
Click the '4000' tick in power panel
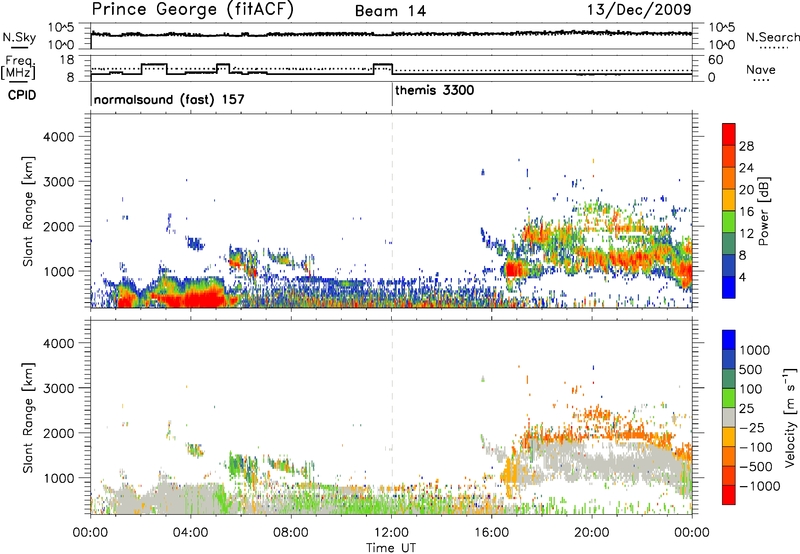point(59,137)
